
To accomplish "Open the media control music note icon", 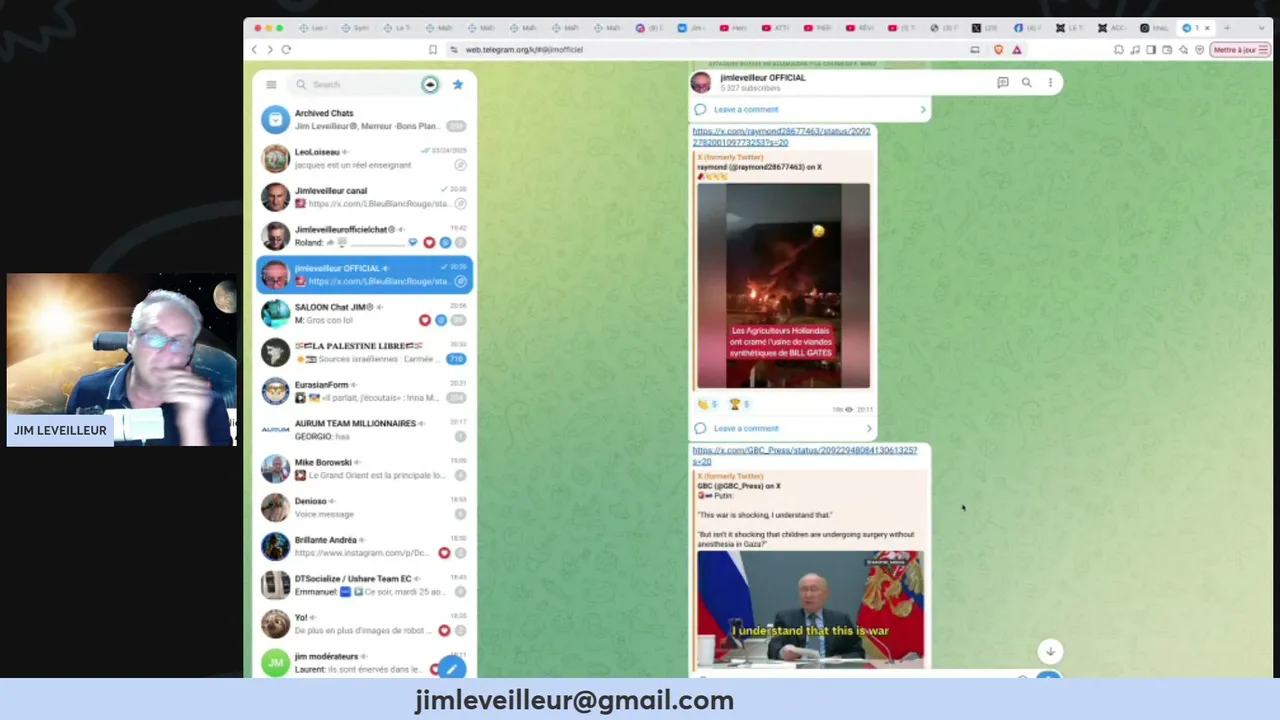I will pyautogui.click(x=1135, y=50).
